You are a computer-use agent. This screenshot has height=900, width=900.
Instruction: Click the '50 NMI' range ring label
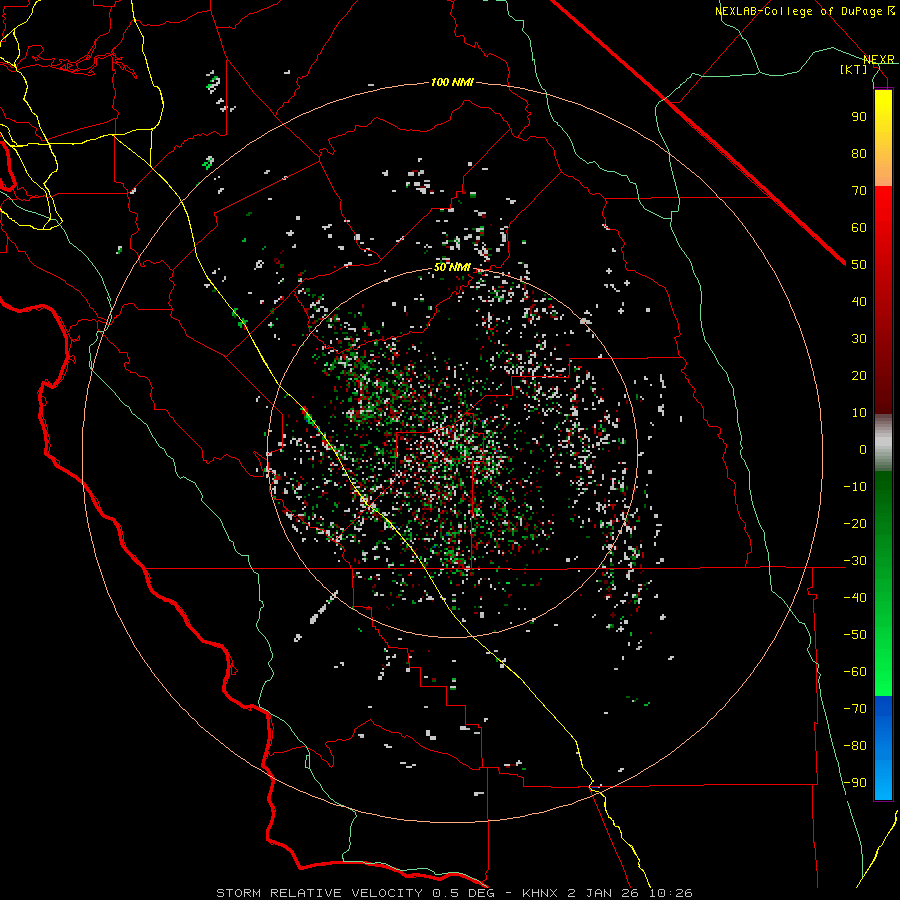(x=452, y=267)
